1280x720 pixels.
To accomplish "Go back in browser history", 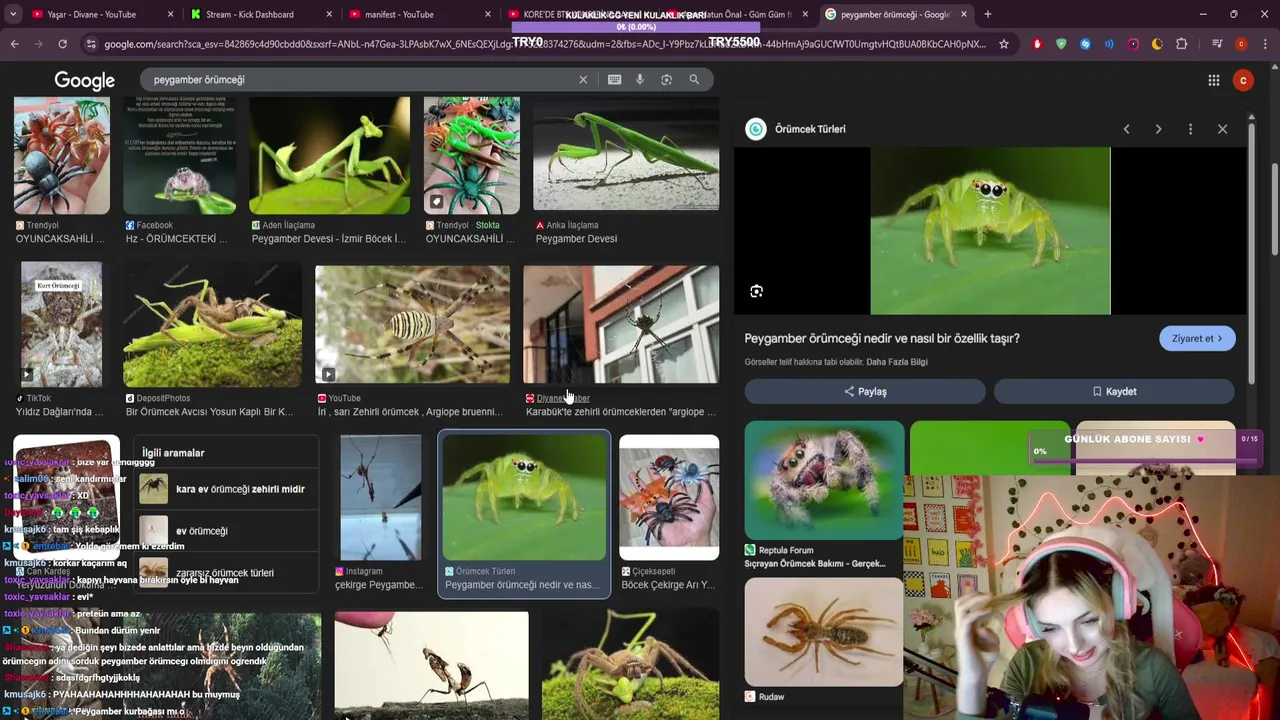I will 14,44.
